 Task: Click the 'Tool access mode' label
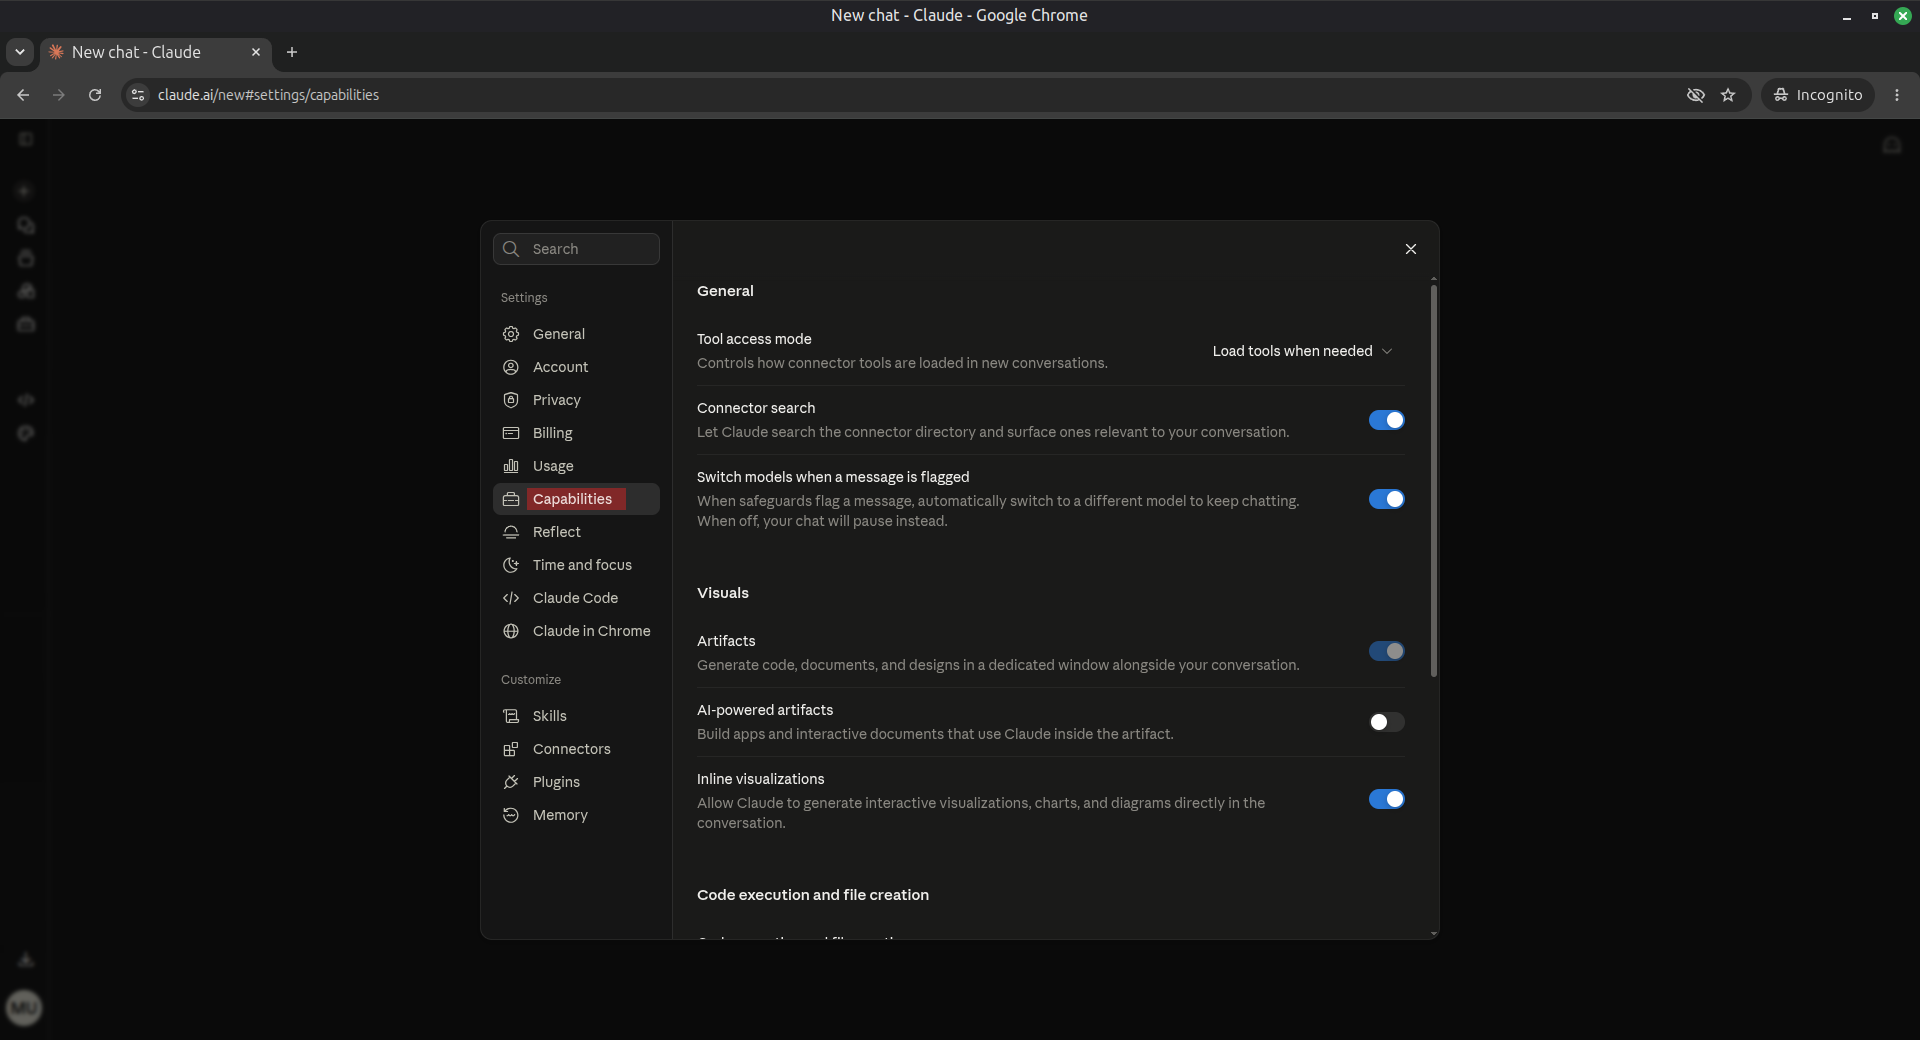pyautogui.click(x=754, y=339)
